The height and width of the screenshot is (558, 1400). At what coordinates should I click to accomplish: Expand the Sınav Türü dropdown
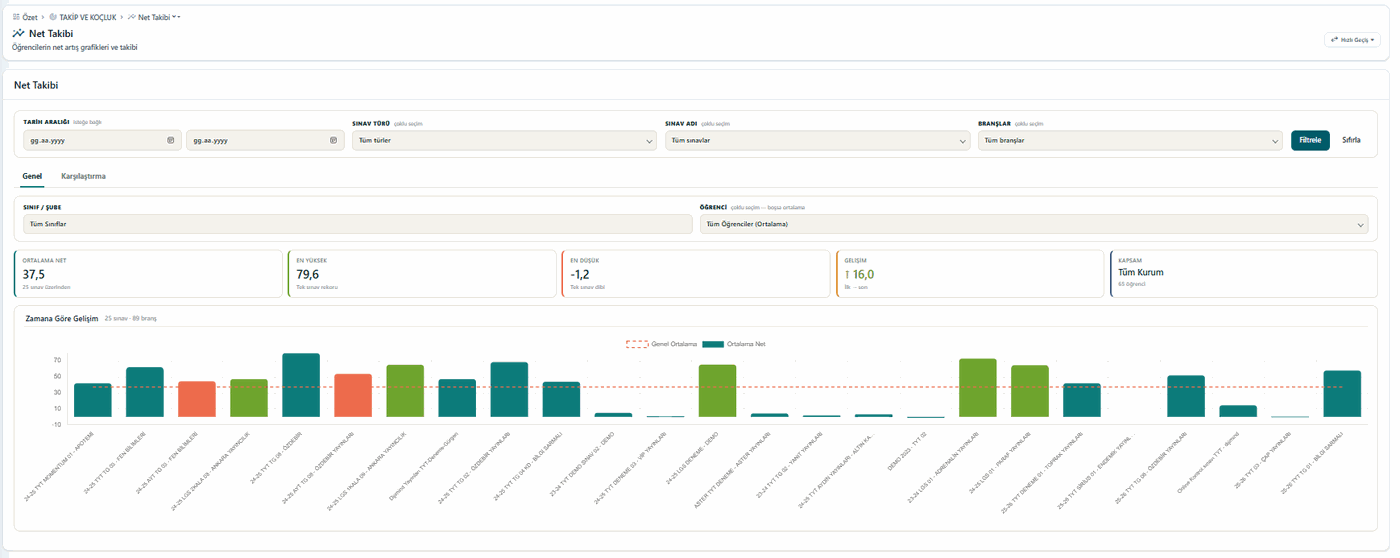[505, 141]
